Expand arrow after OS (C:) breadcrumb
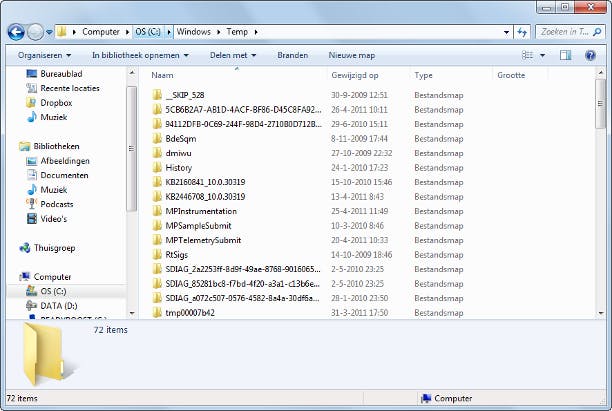The width and height of the screenshot is (612, 411). pos(169,32)
